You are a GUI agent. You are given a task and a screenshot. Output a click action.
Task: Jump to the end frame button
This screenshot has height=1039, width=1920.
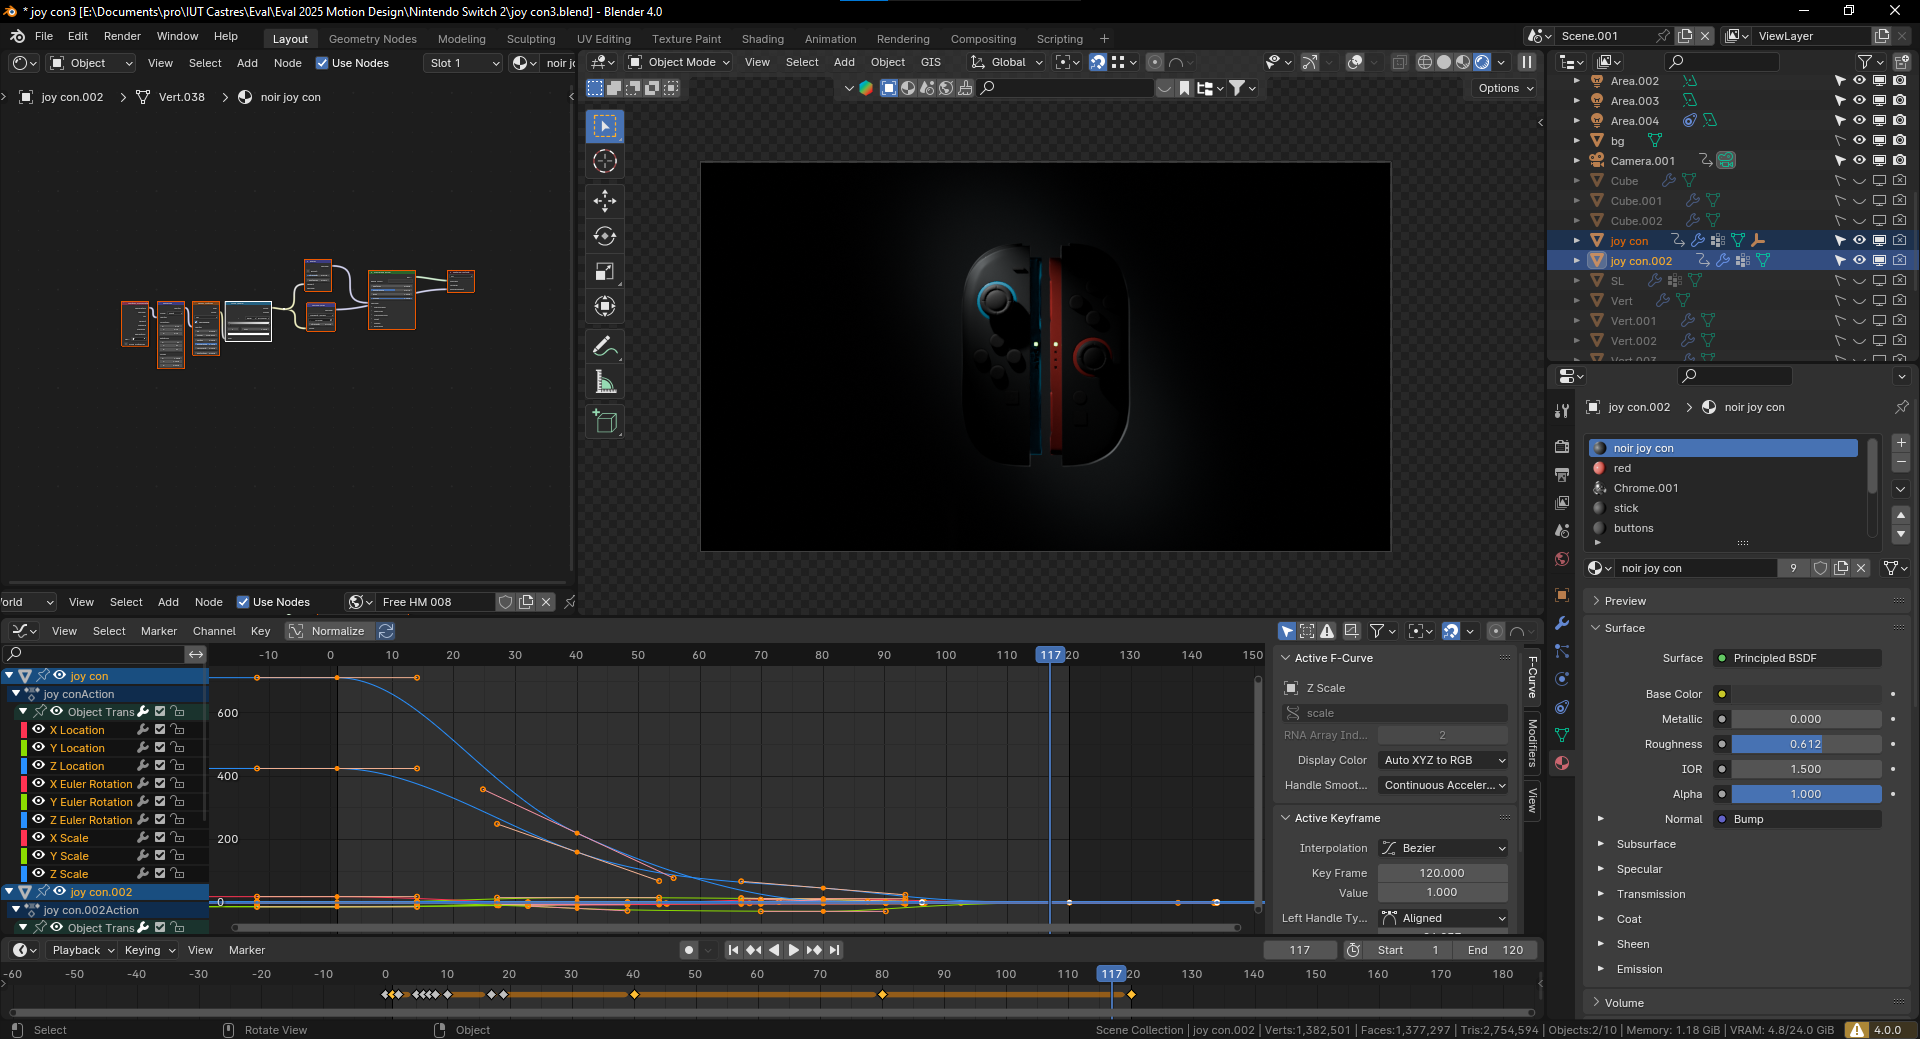(x=835, y=950)
